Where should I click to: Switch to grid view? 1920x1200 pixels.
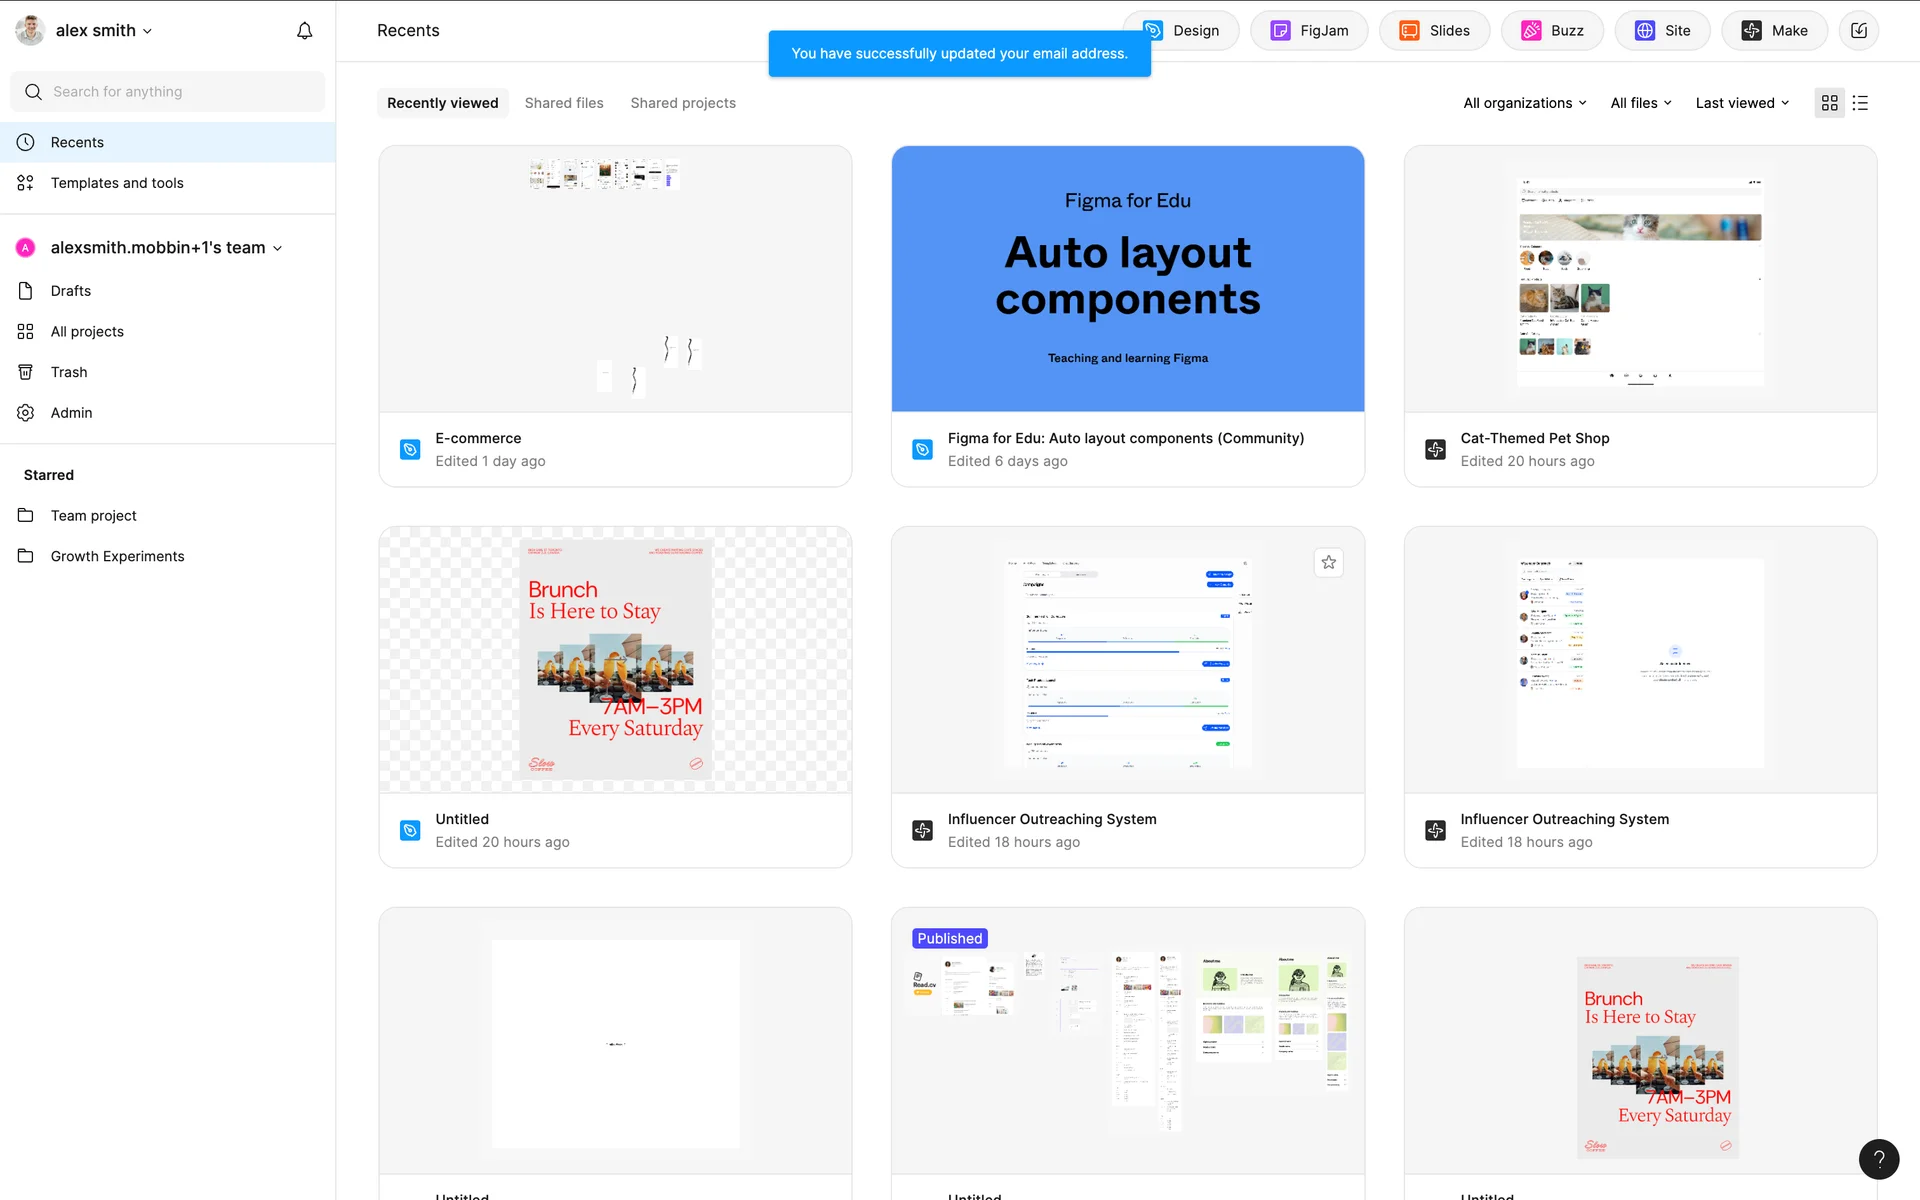tap(1829, 103)
